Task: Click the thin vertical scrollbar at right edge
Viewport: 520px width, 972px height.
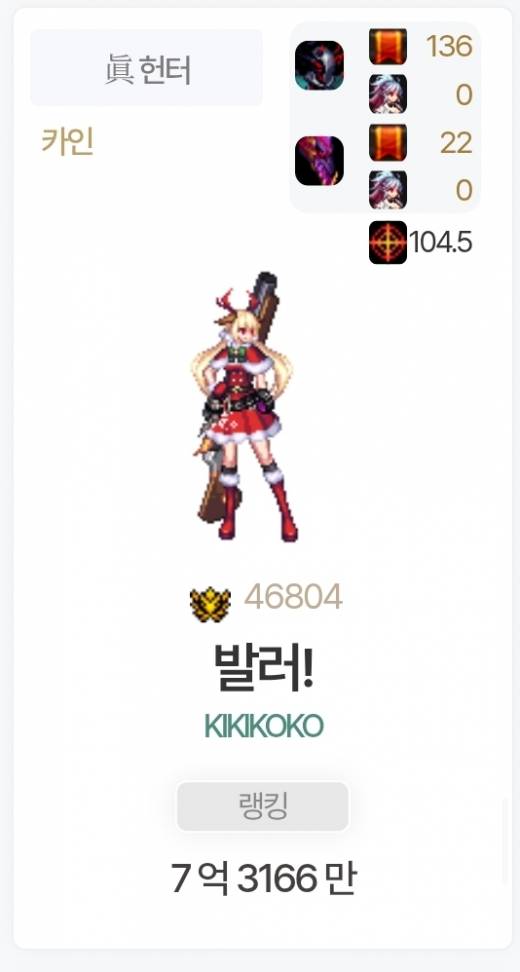Action: (505, 841)
